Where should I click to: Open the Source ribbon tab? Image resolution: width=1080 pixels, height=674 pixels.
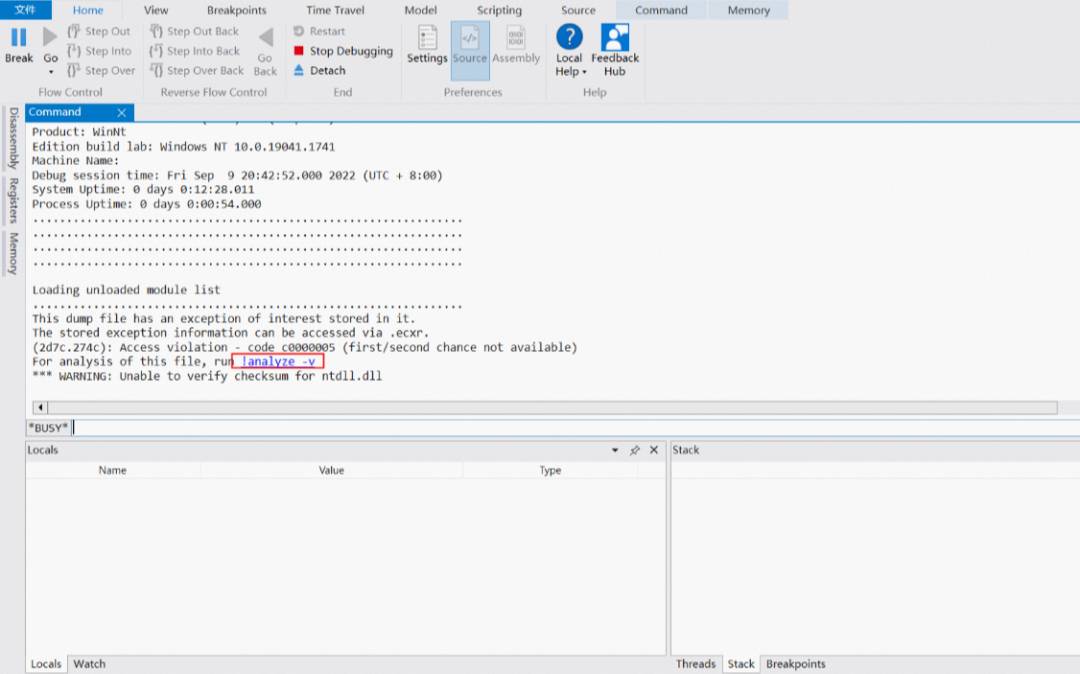[578, 10]
